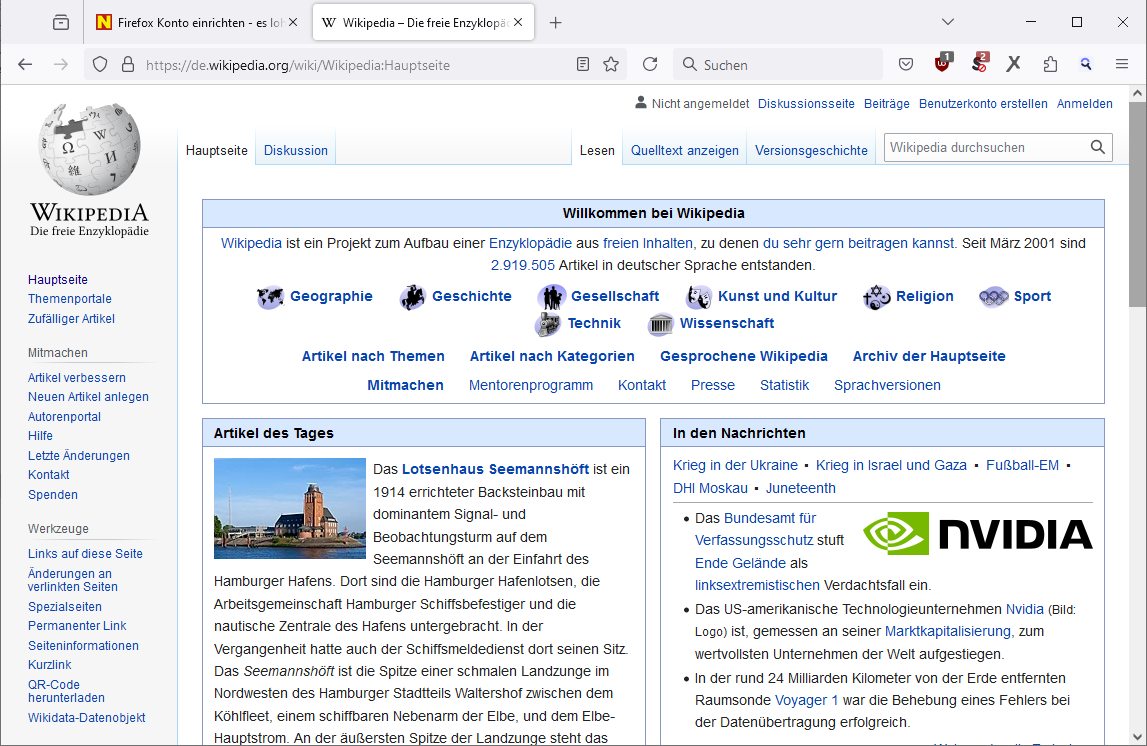
Task: Open Letzte Änderungen sidebar link
Action: (x=78, y=456)
